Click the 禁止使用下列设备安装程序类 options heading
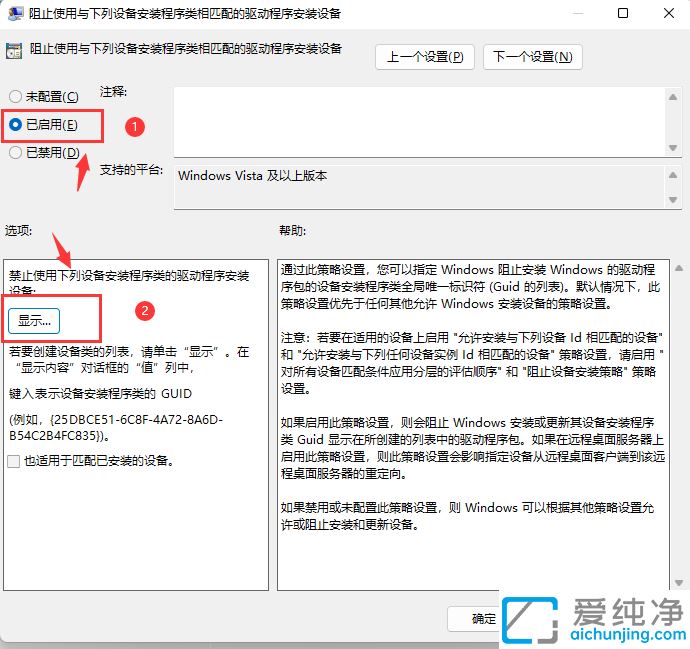Viewport: 690px width, 649px height. pyautogui.click(x=129, y=282)
